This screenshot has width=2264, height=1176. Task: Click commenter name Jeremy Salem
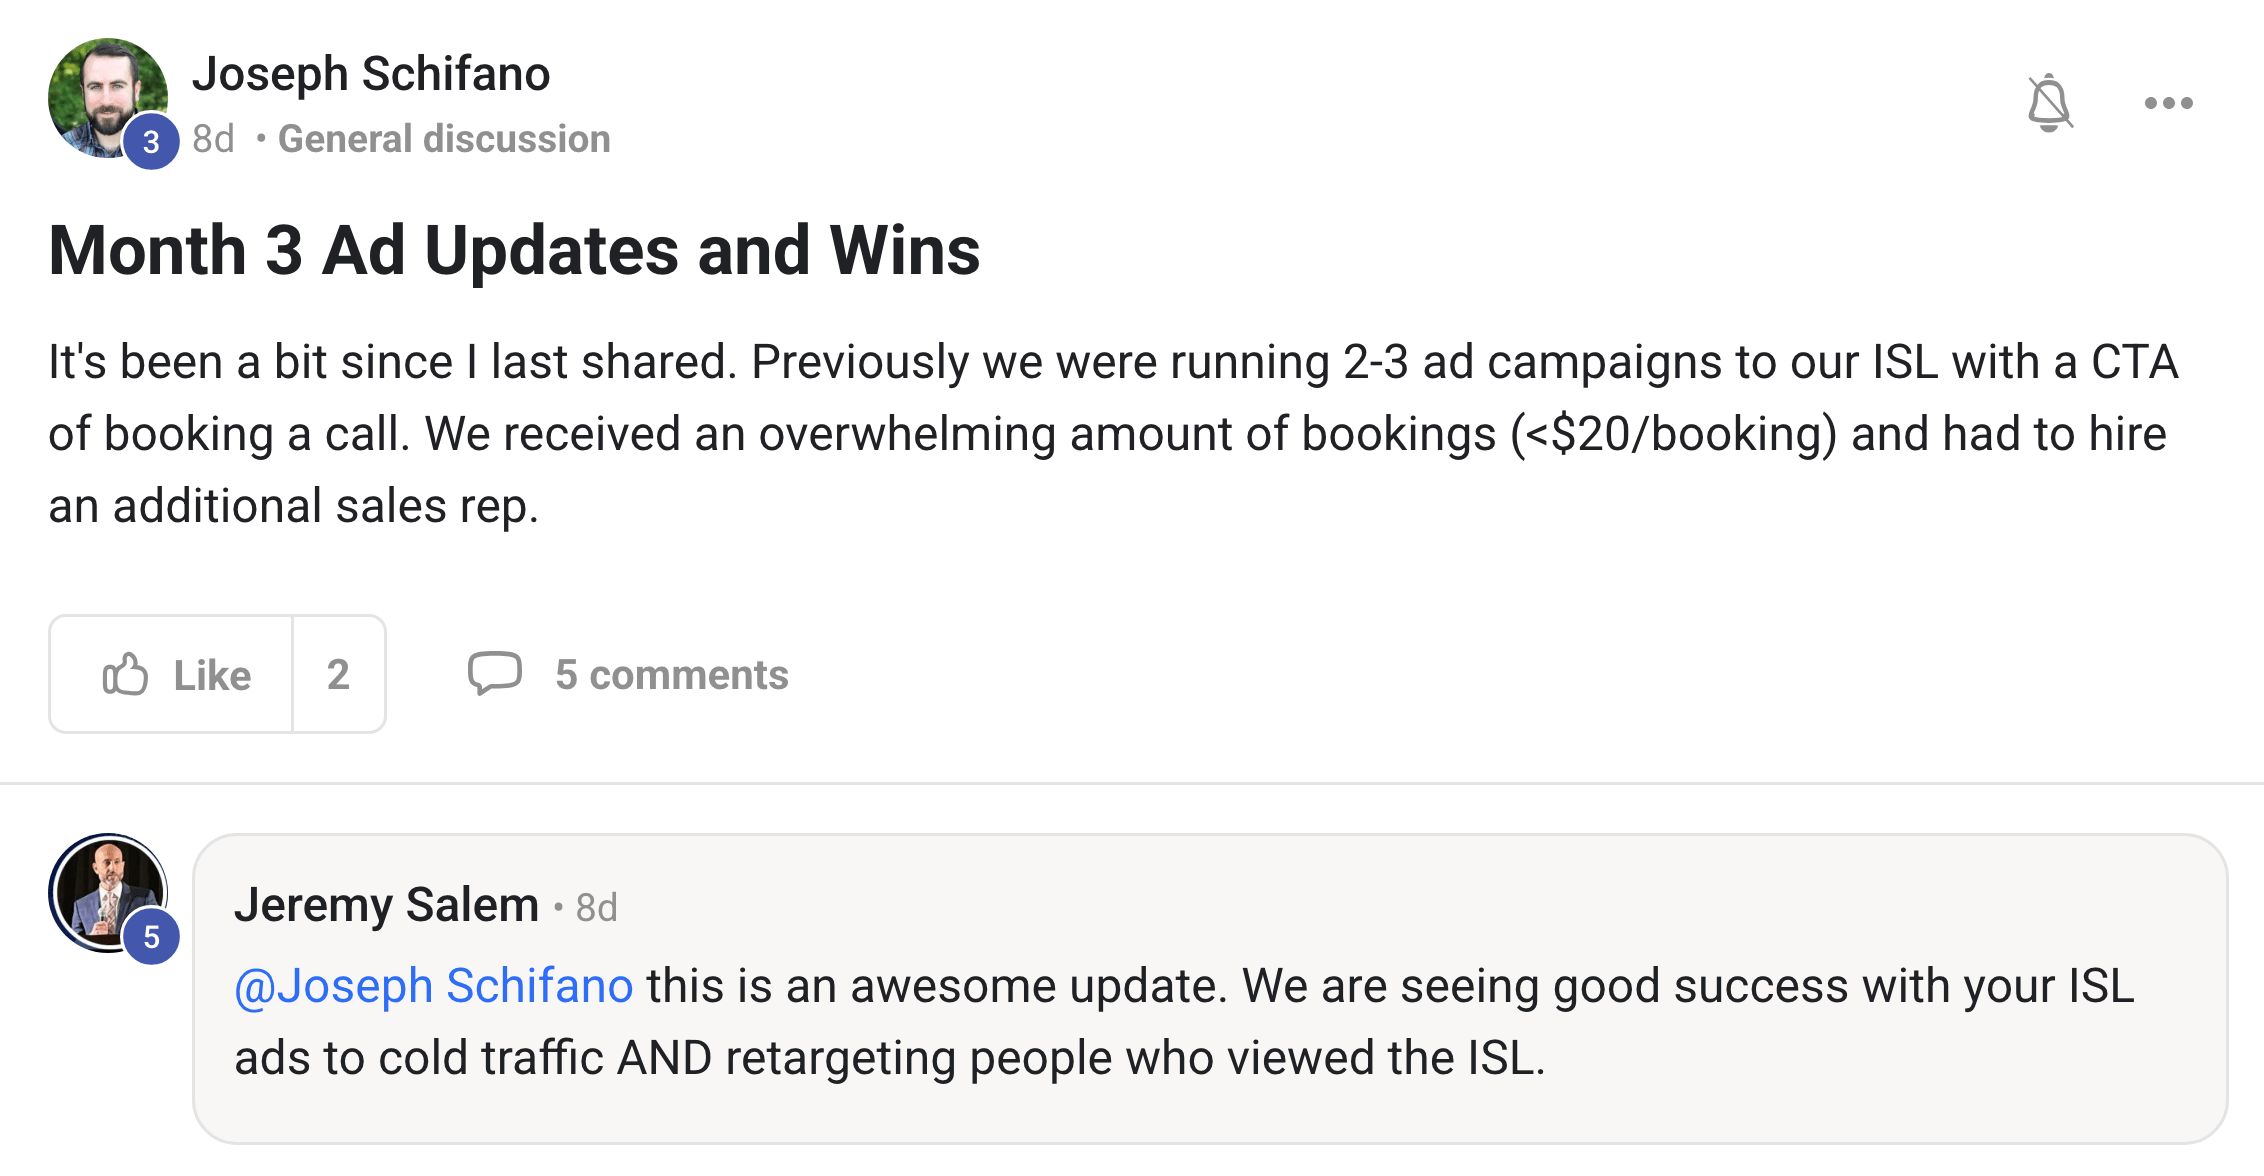[386, 905]
